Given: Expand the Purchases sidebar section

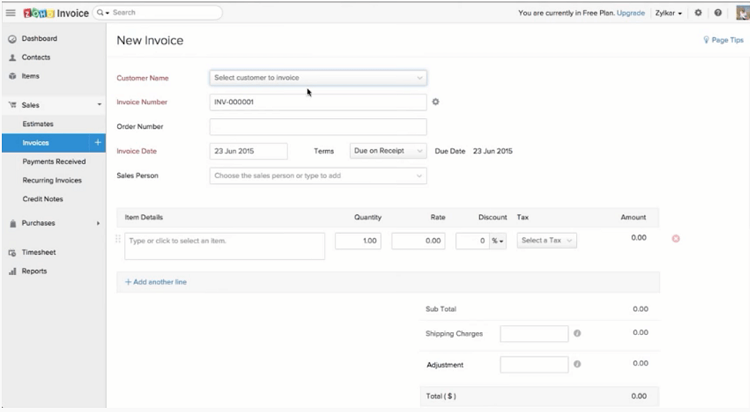Looking at the screenshot, I should pyautogui.click(x=54, y=223).
